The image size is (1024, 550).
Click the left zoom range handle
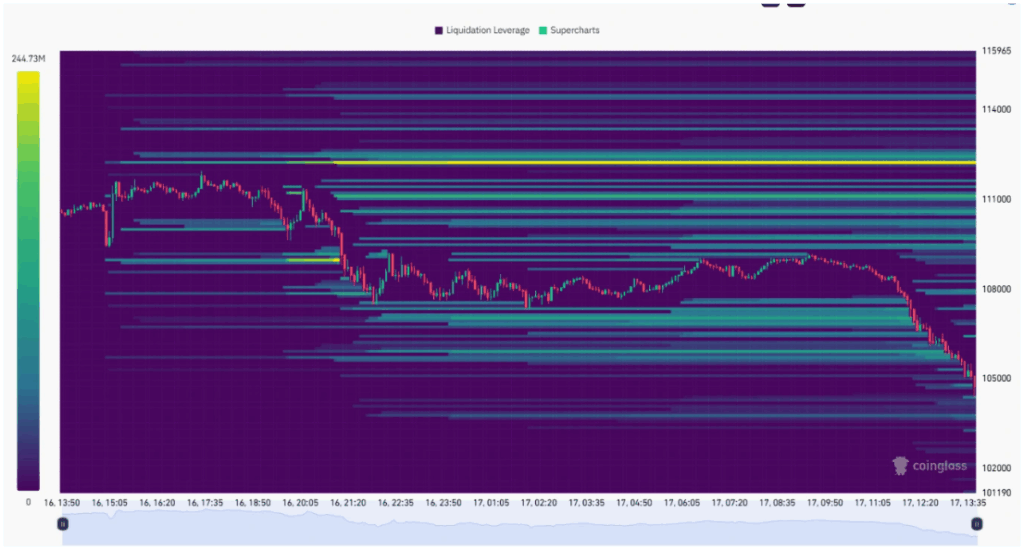point(63,523)
